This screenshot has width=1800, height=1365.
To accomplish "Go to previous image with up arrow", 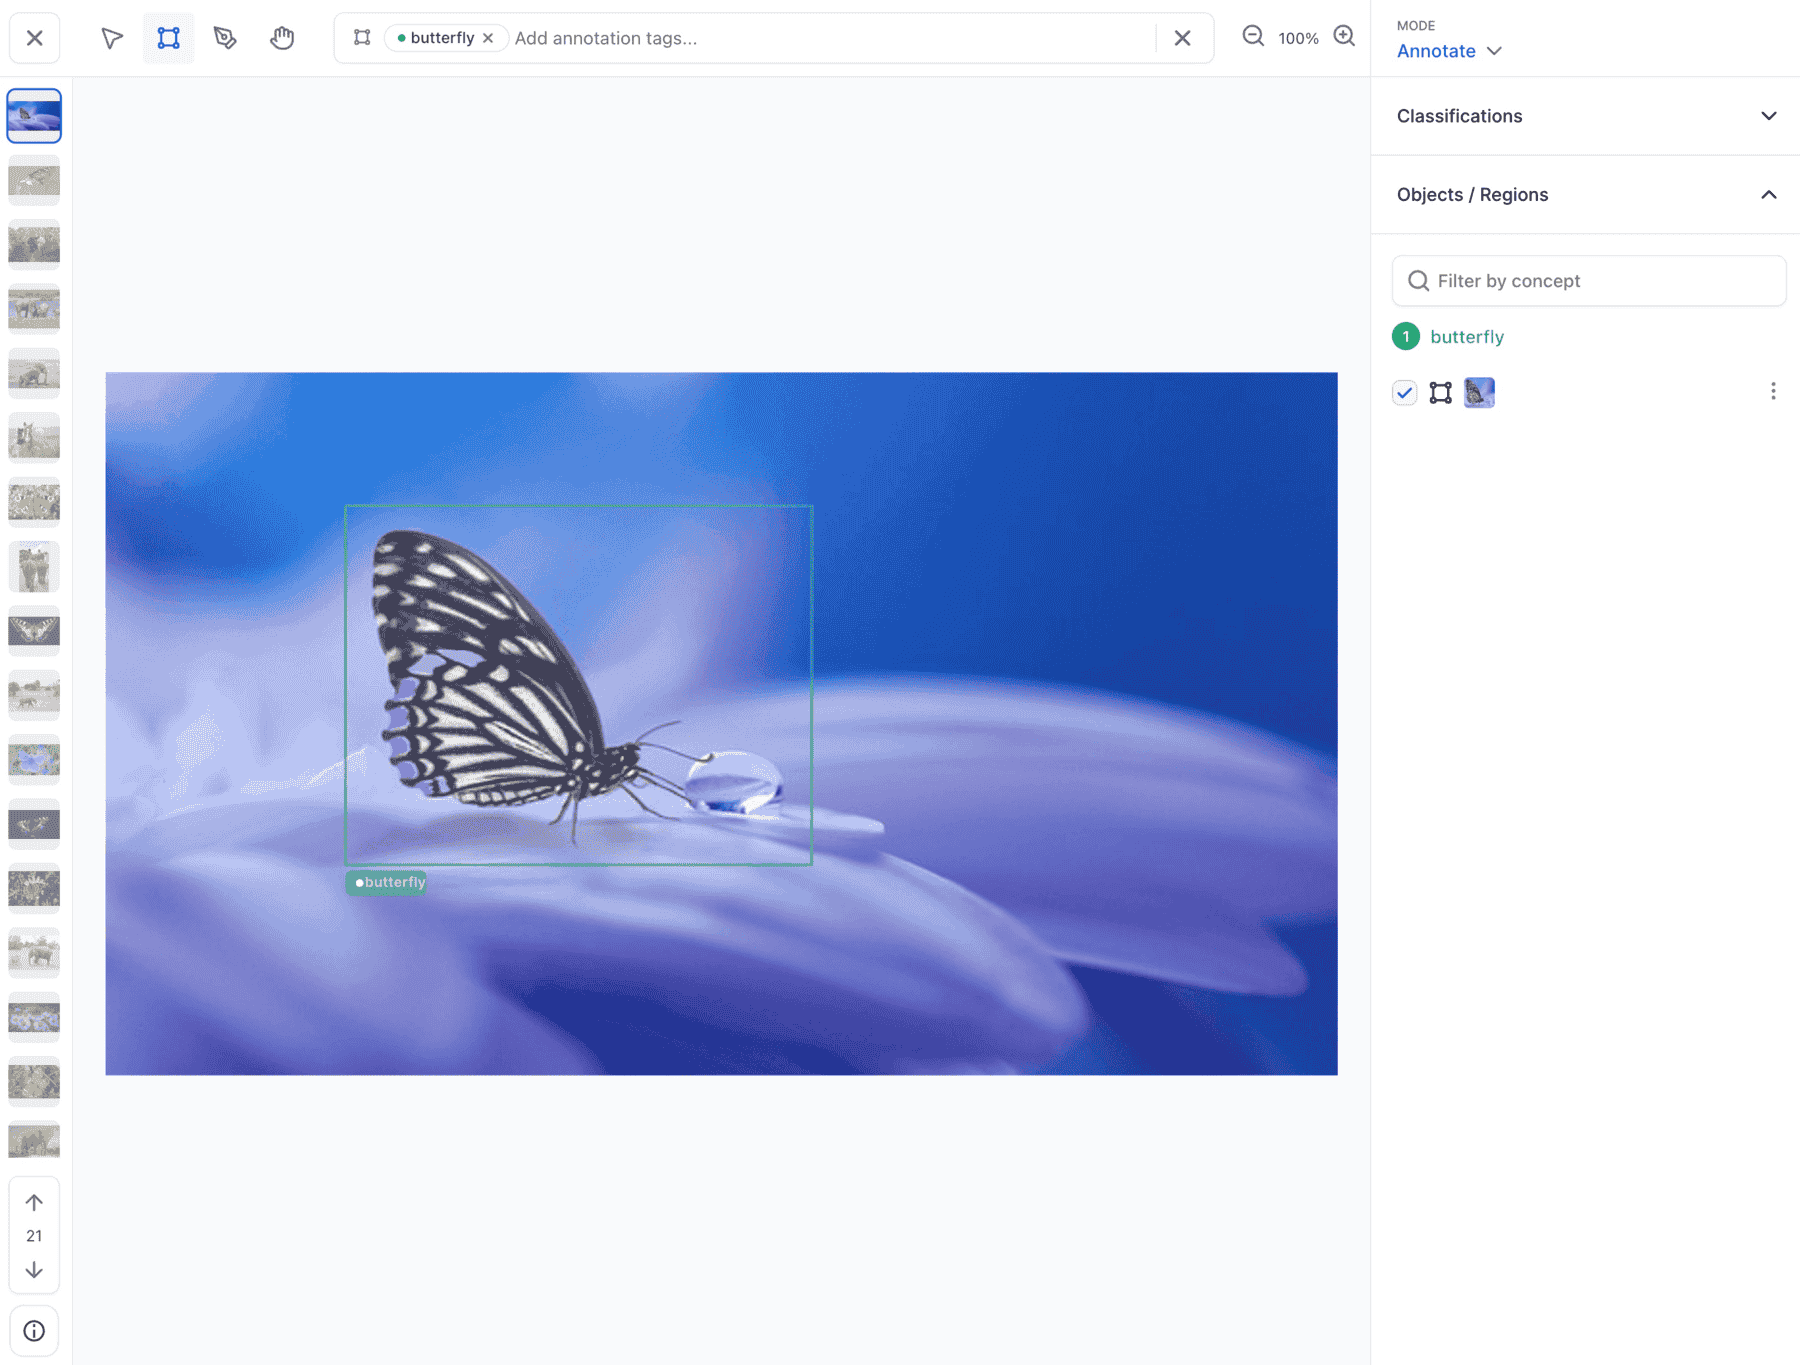I will (x=34, y=1202).
